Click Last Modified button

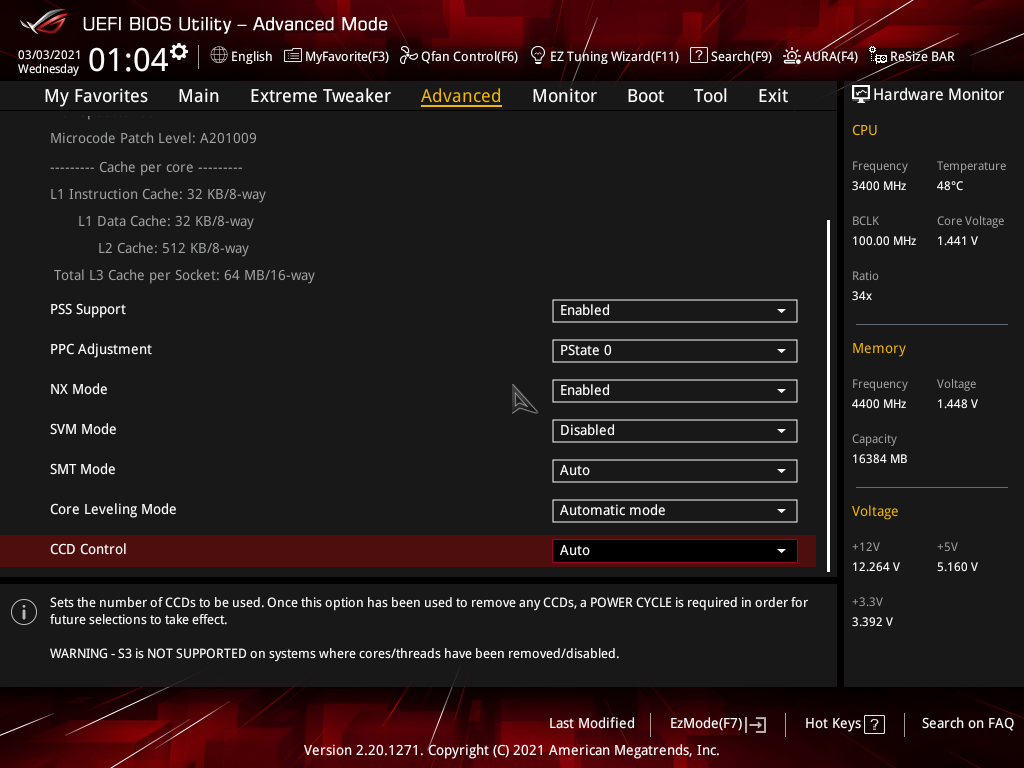[x=592, y=724]
